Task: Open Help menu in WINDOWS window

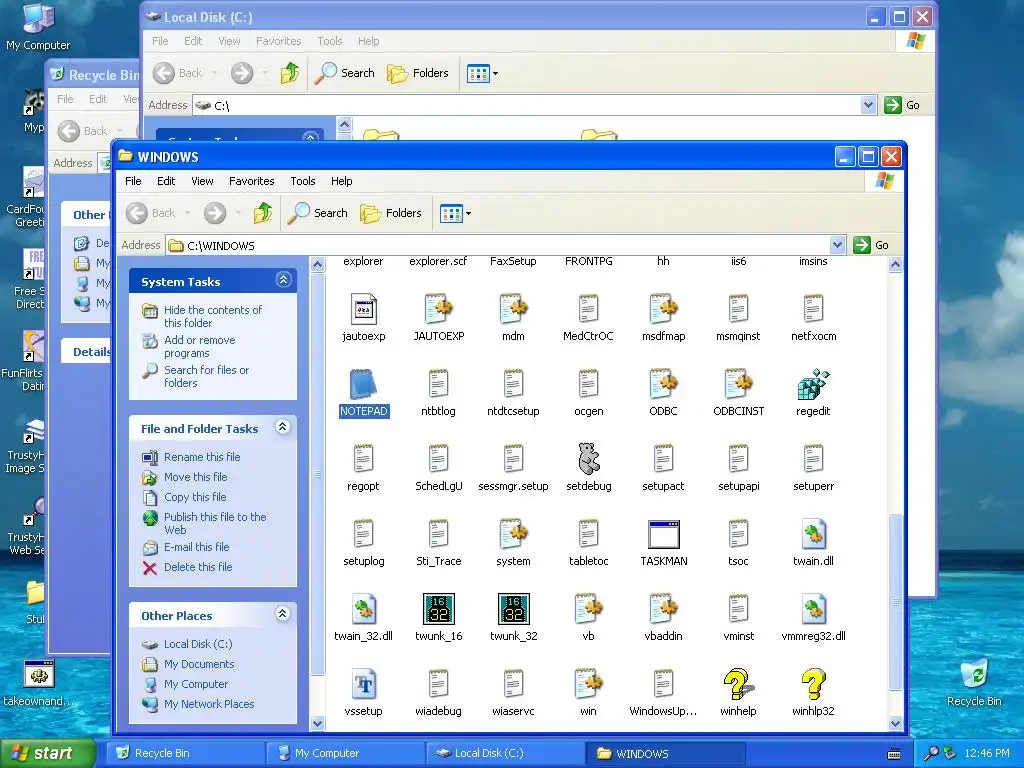Action: click(x=342, y=181)
